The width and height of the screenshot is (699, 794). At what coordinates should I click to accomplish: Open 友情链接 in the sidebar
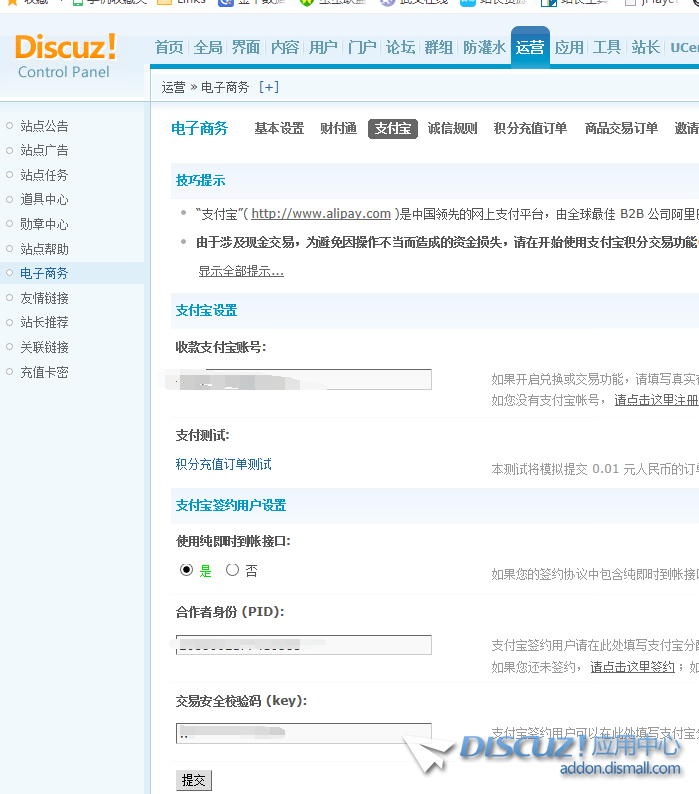click(44, 298)
